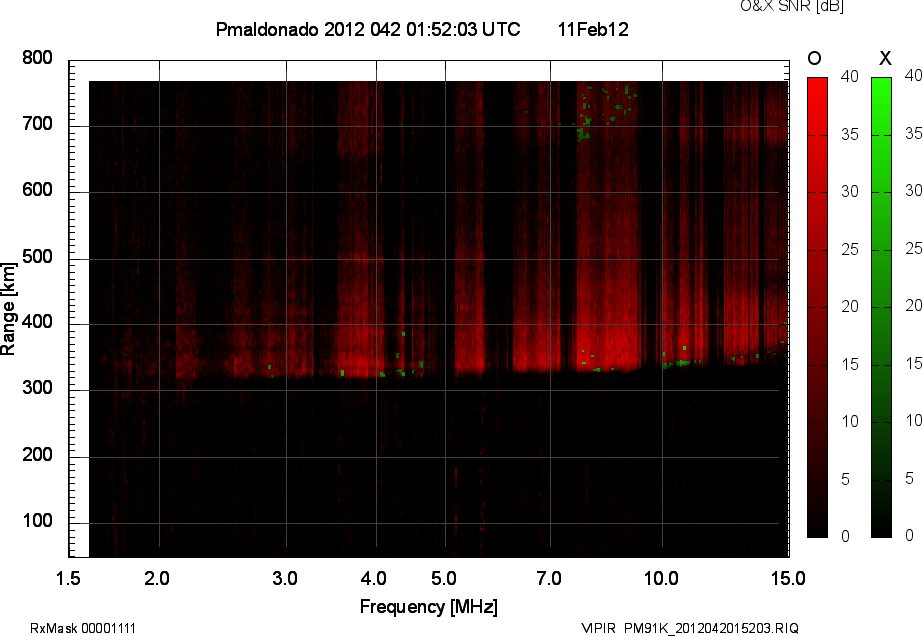
Task: Click the 800 tick on range axis
Action: 38,59
